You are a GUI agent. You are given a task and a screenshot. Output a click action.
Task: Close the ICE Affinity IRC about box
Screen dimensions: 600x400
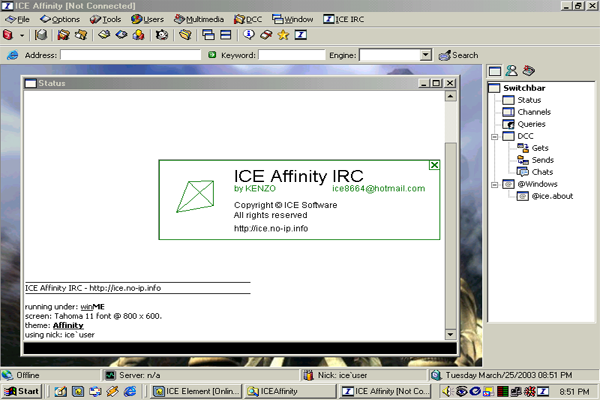434,165
